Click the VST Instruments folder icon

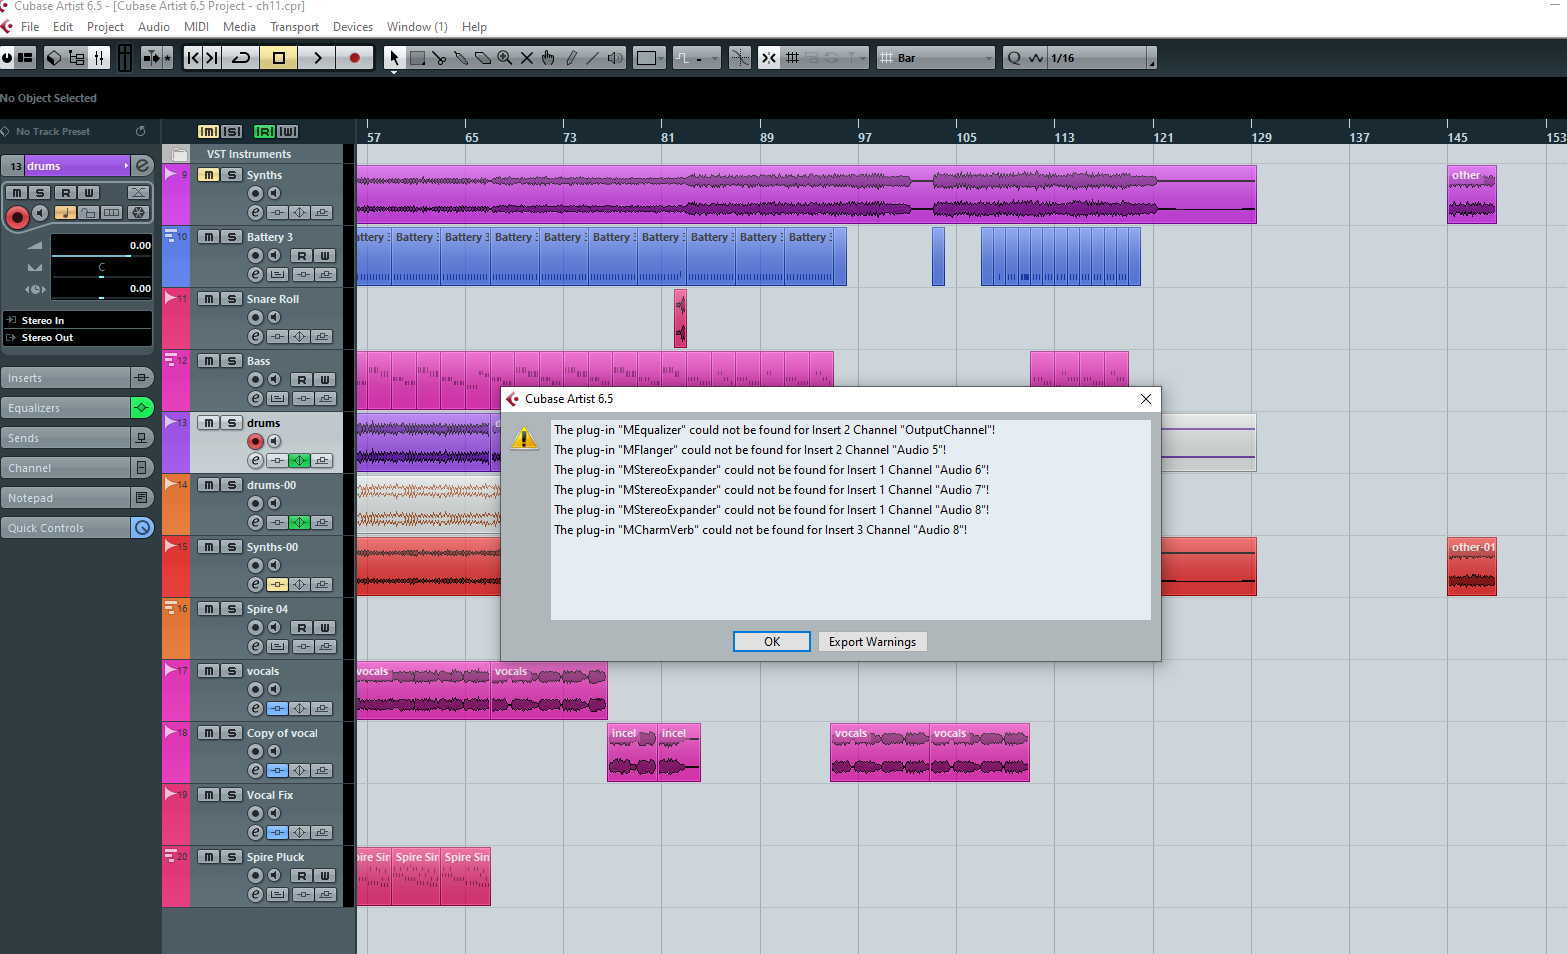pyautogui.click(x=180, y=154)
